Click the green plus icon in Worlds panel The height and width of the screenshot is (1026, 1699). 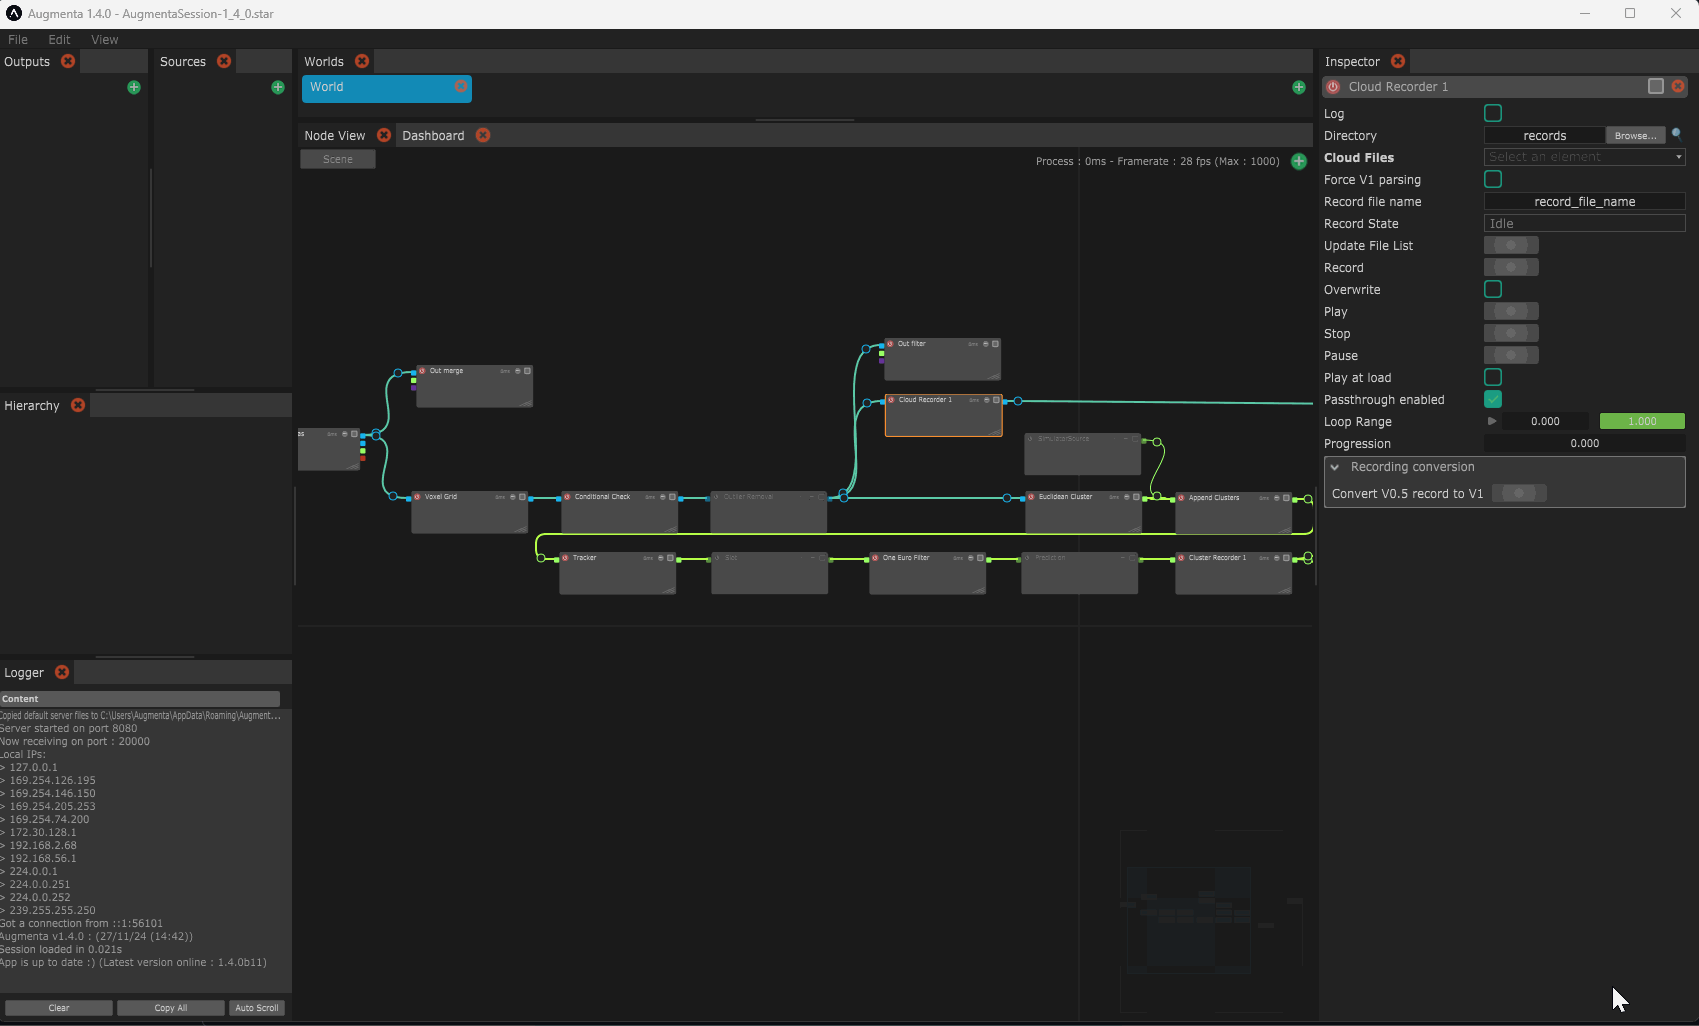tap(1298, 88)
